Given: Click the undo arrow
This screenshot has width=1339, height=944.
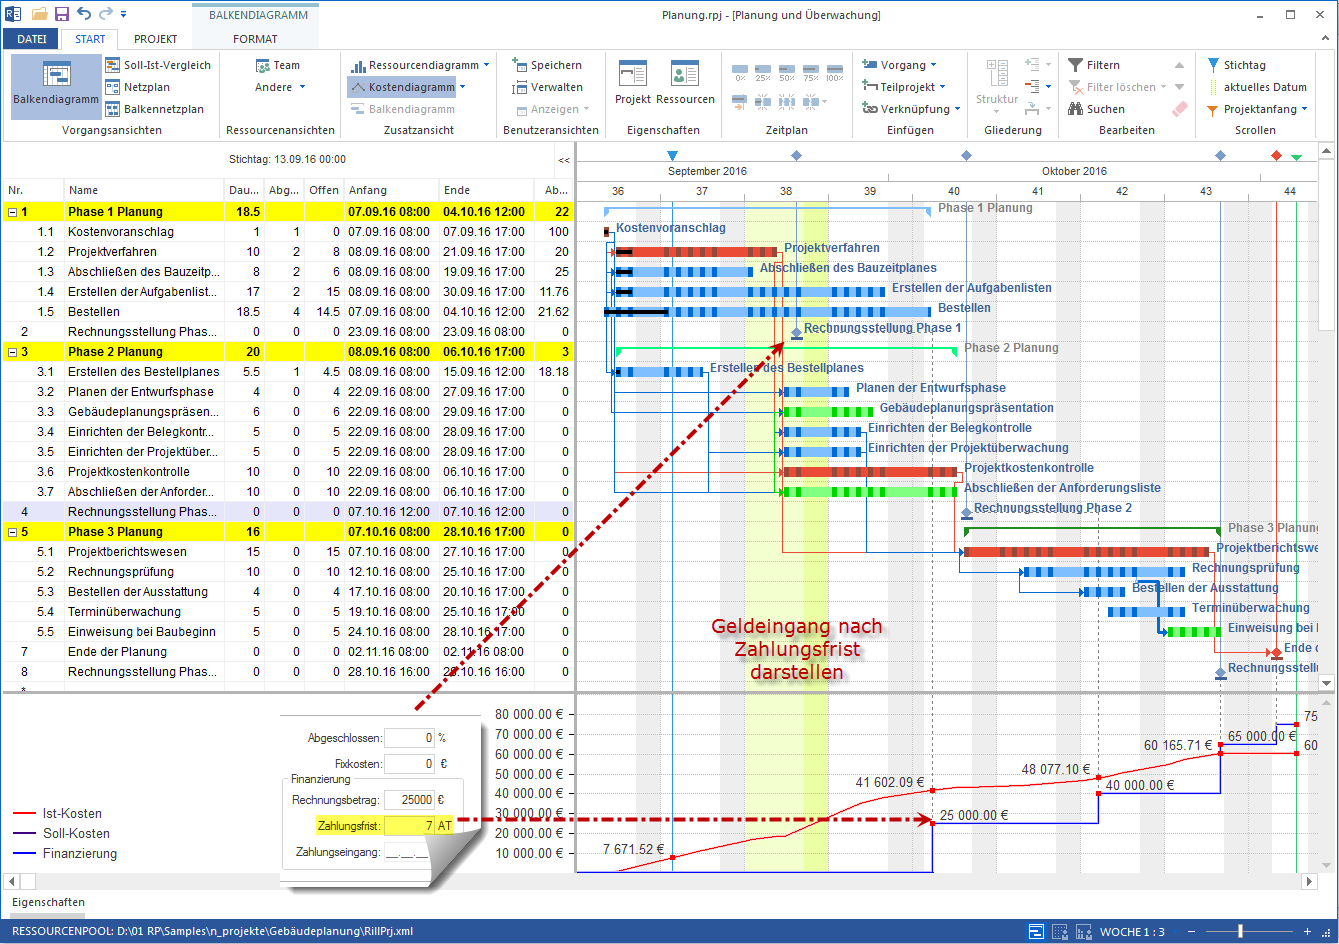Looking at the screenshot, I should tap(84, 14).
